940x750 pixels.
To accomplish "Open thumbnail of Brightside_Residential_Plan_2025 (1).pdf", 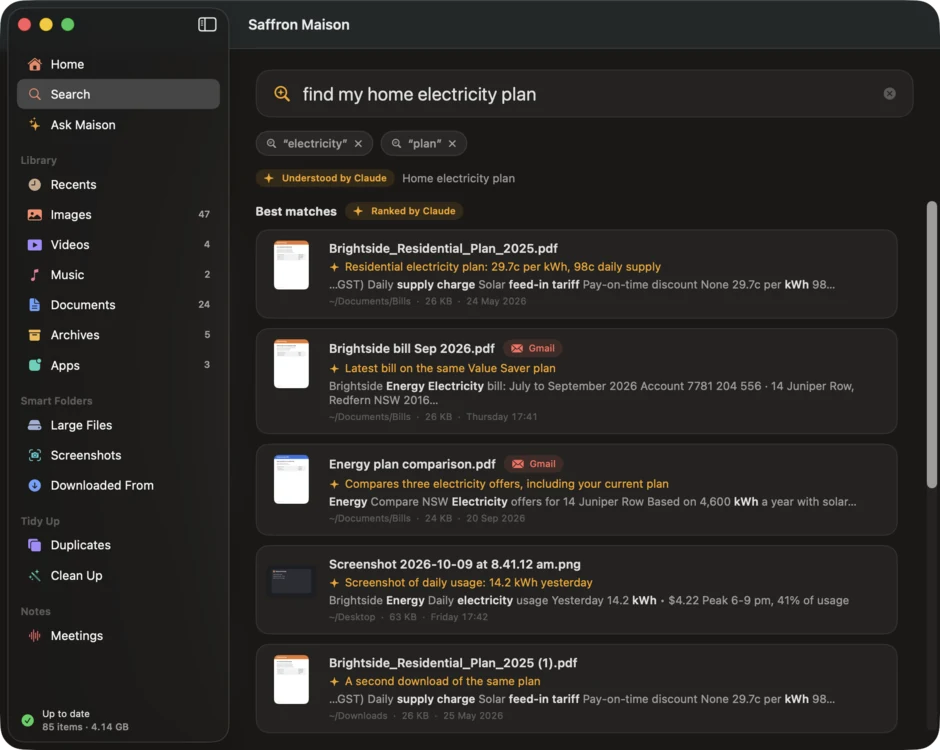I will [291, 679].
